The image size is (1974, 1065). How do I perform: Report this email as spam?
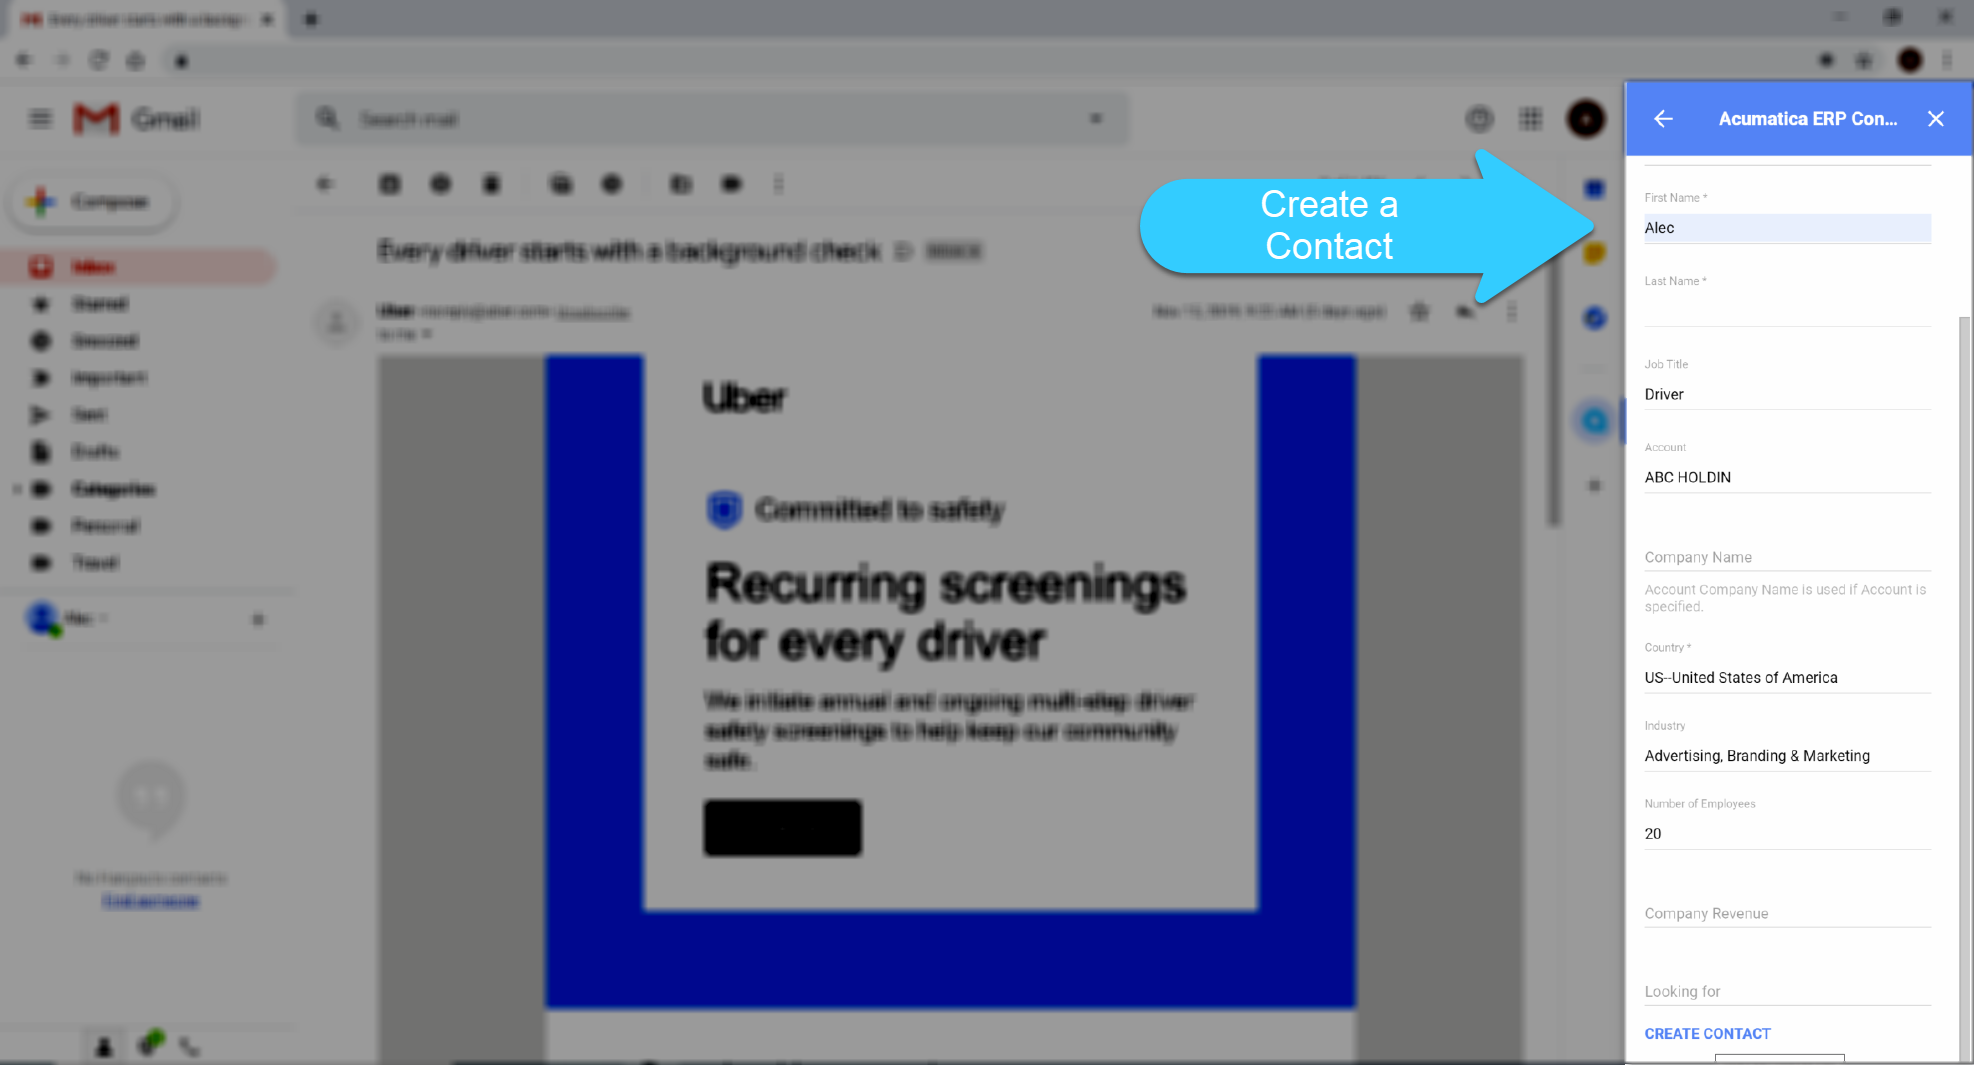coord(440,184)
